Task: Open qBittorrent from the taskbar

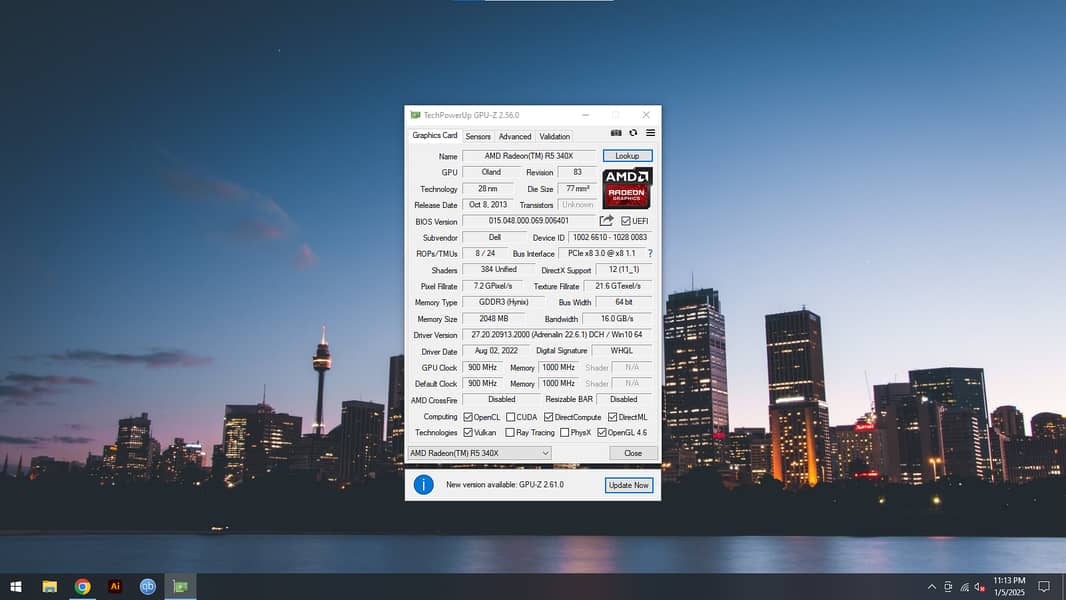Action: pyautogui.click(x=148, y=586)
